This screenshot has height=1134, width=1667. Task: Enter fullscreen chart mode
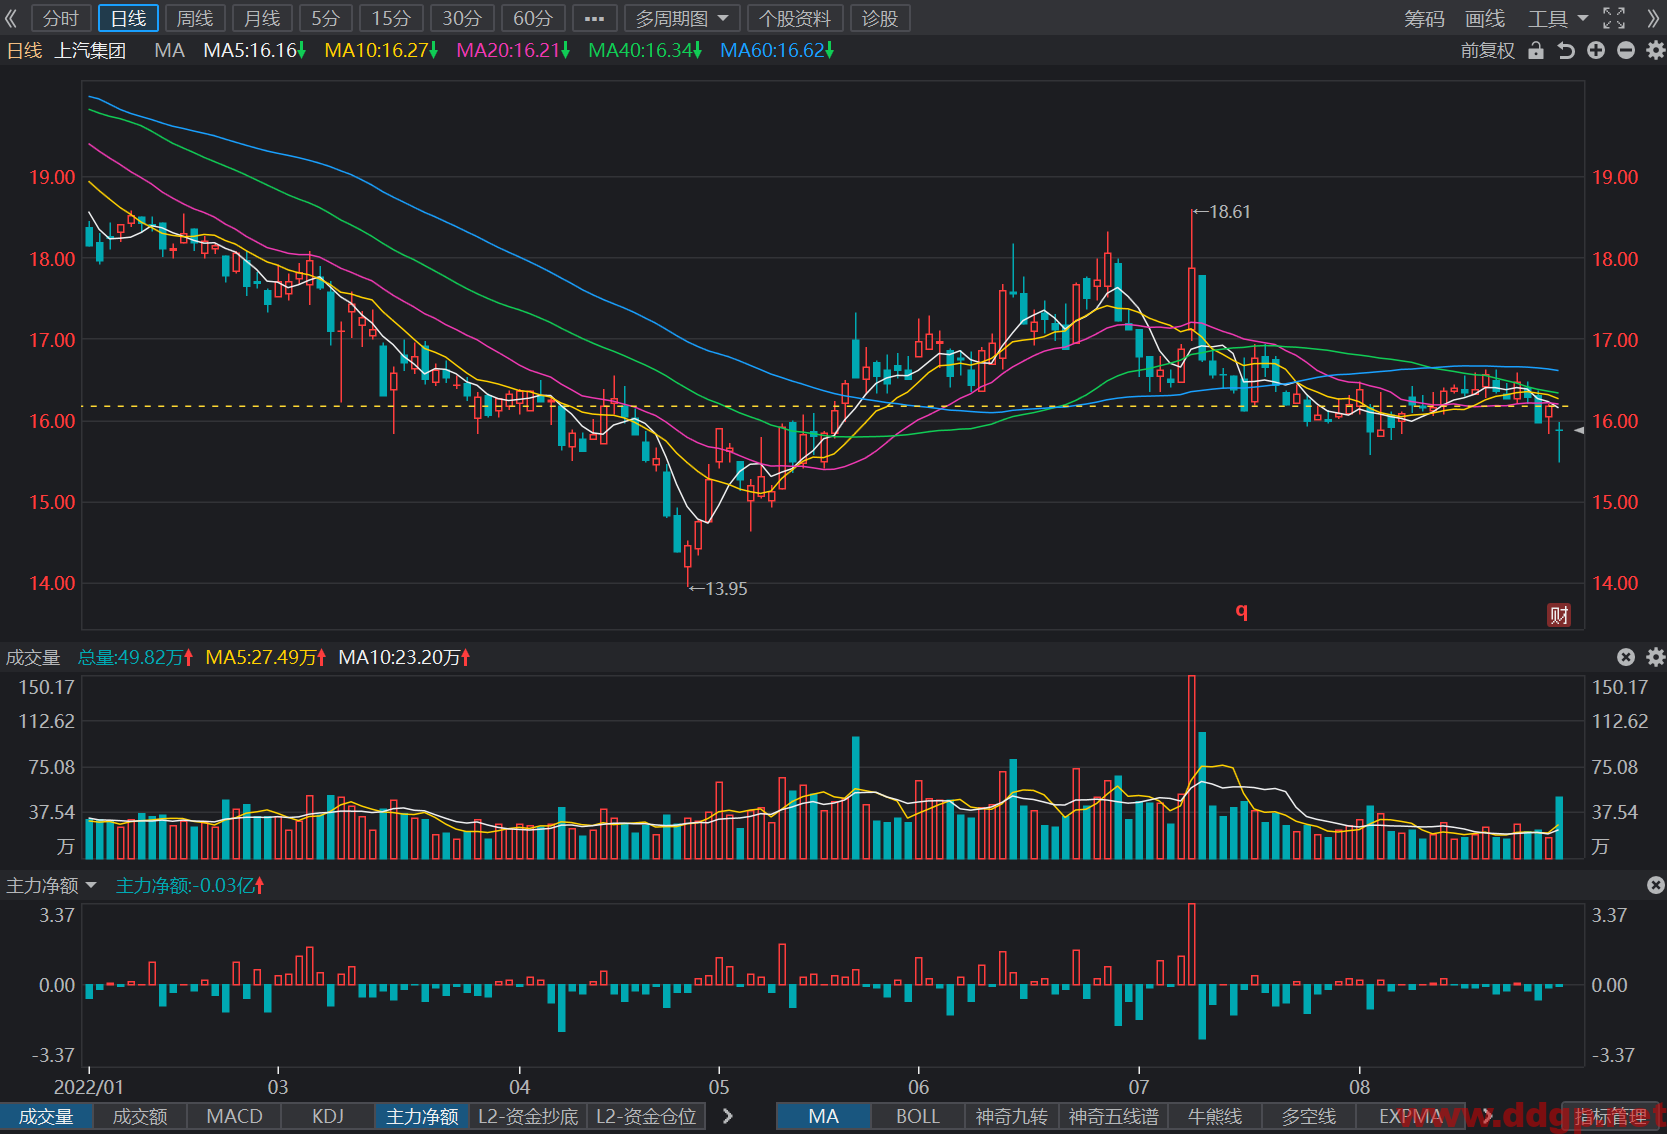[1614, 18]
